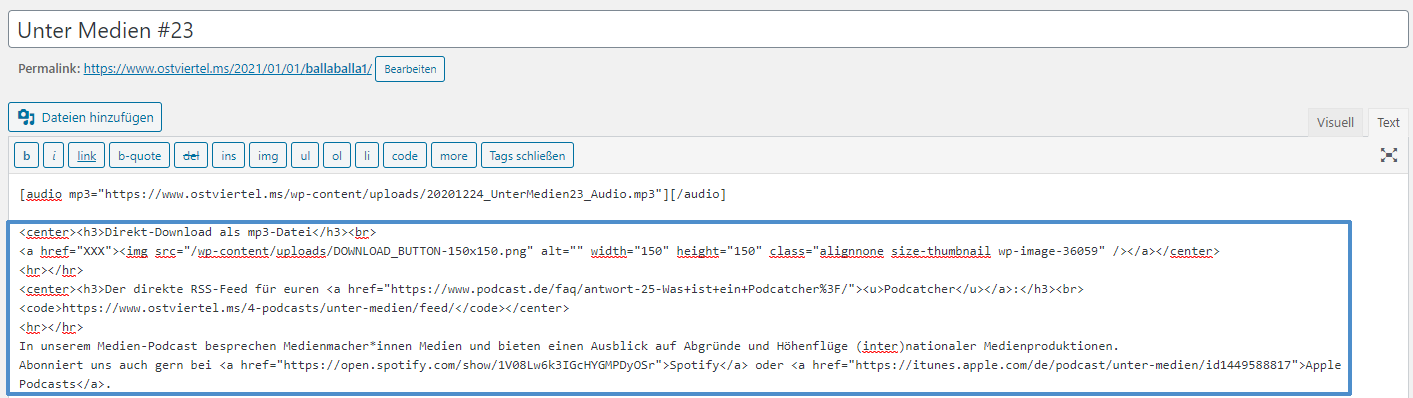Click the bold 'b' quicktag button
The image size is (1413, 398).
pos(26,155)
